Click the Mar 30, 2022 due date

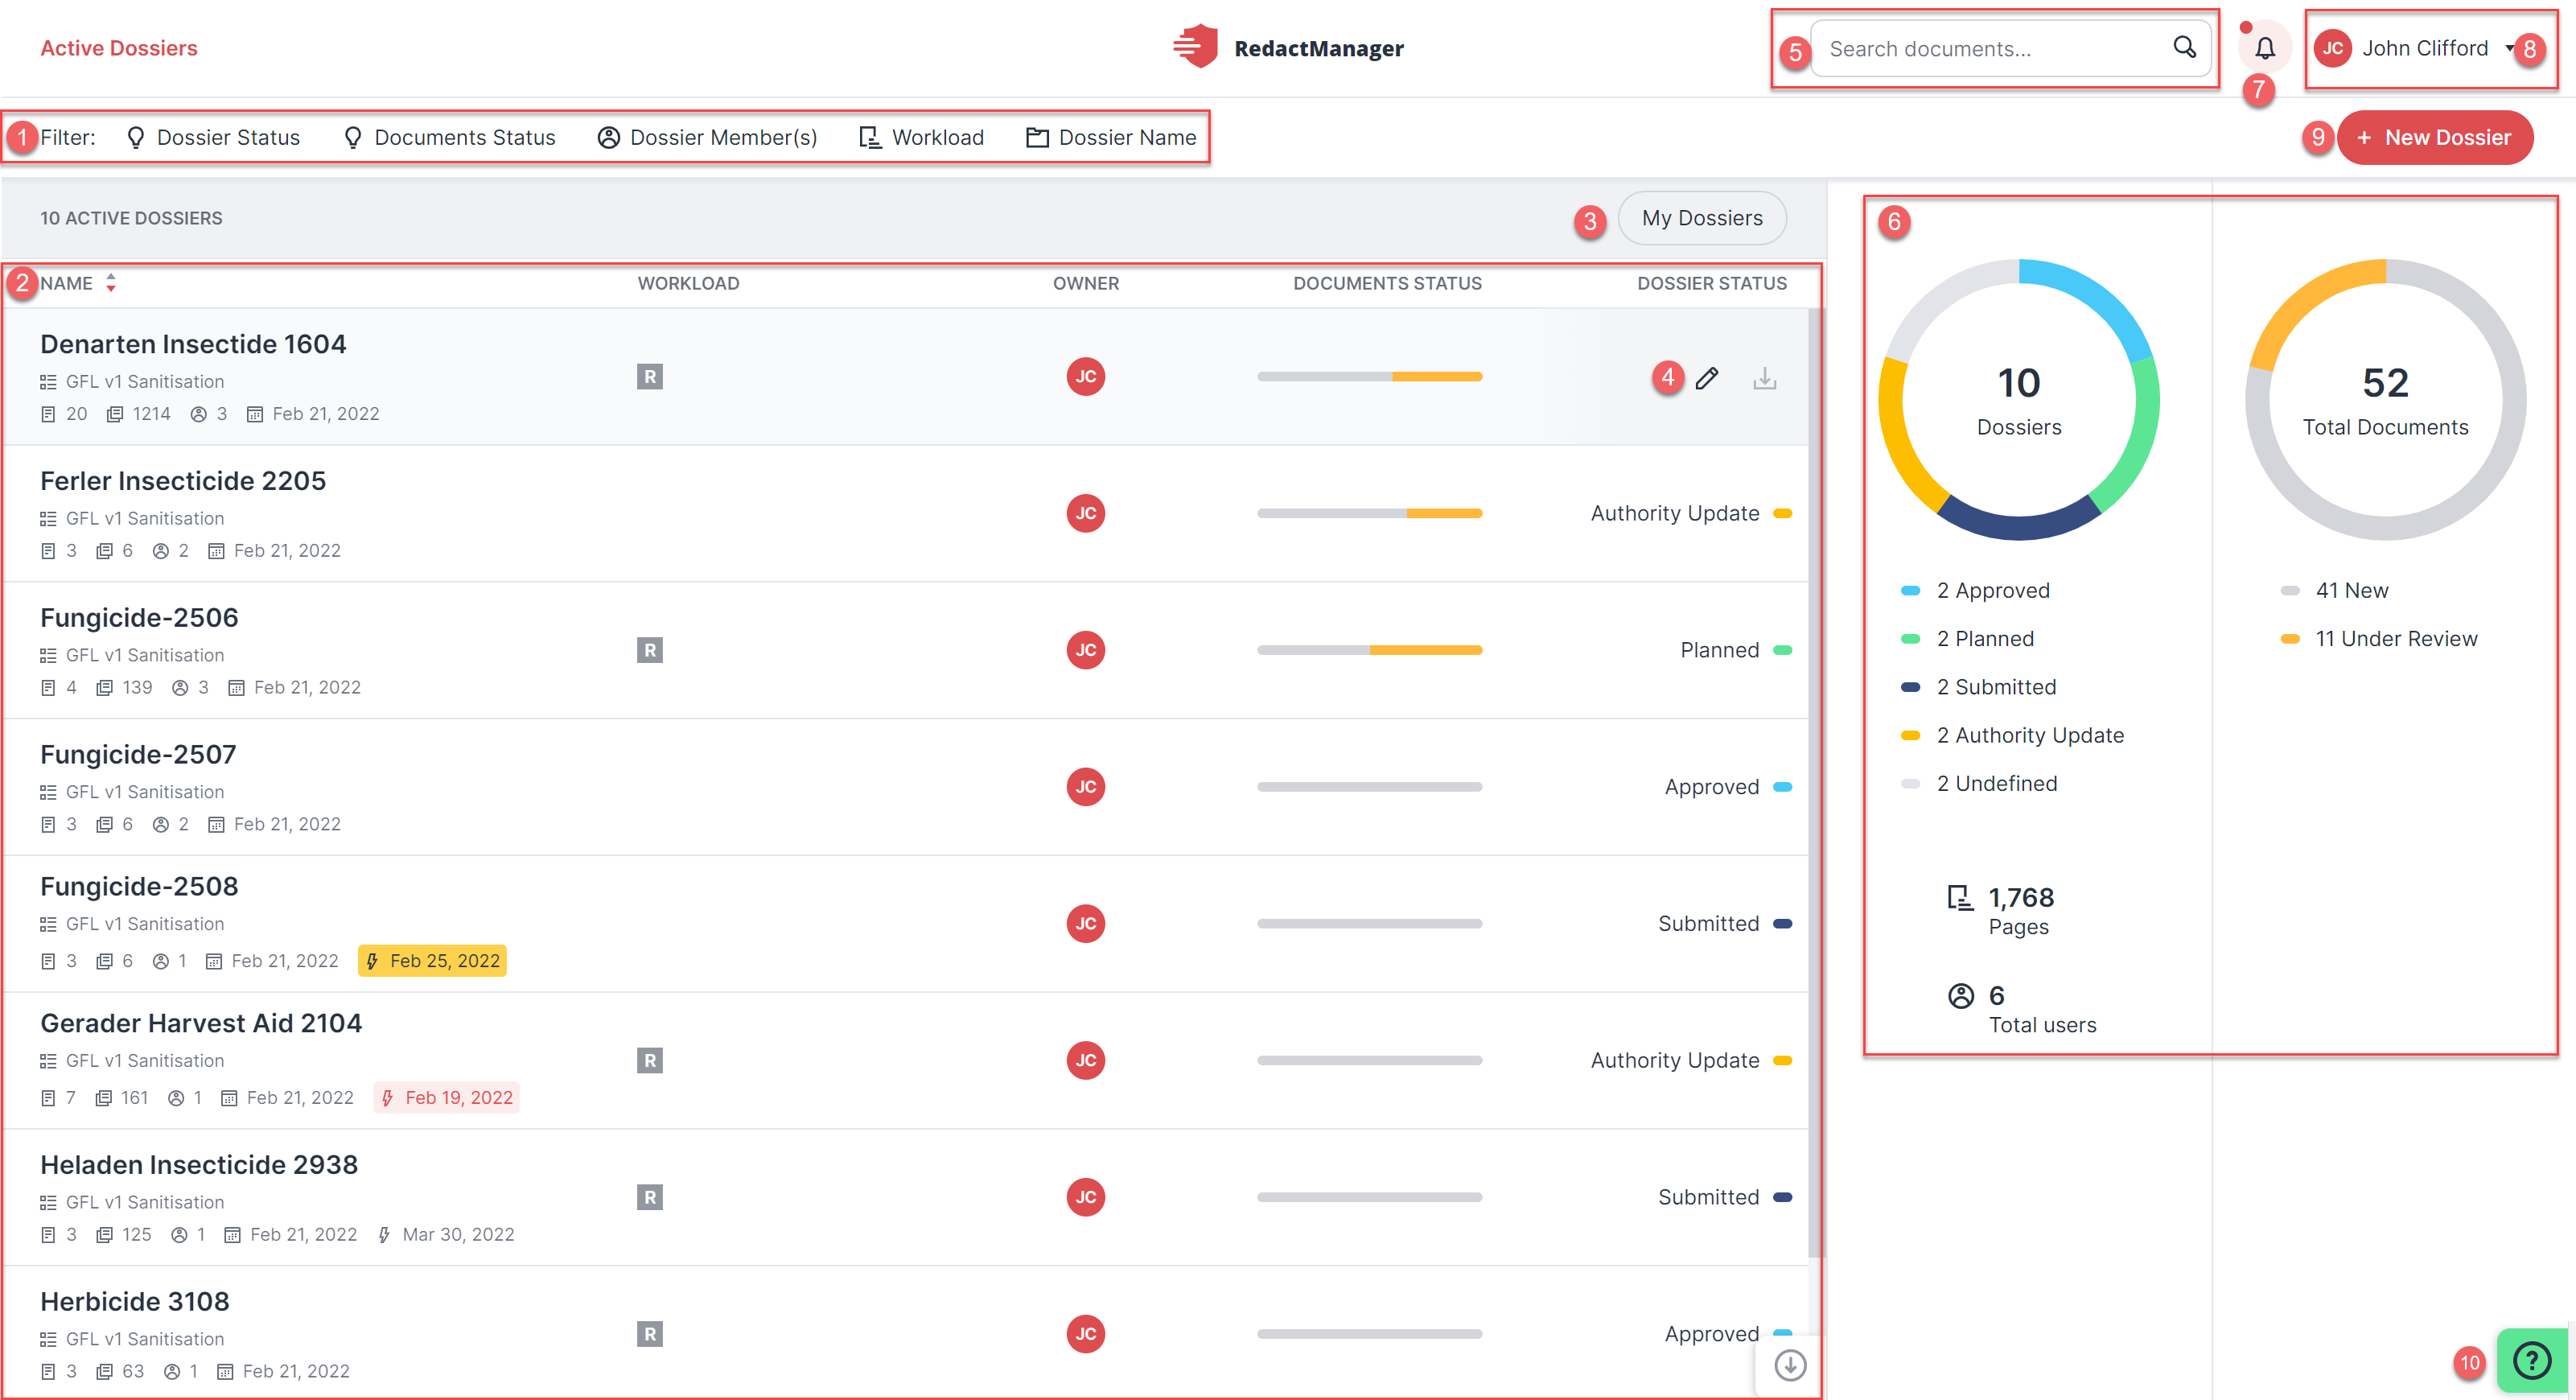pyautogui.click(x=446, y=1235)
